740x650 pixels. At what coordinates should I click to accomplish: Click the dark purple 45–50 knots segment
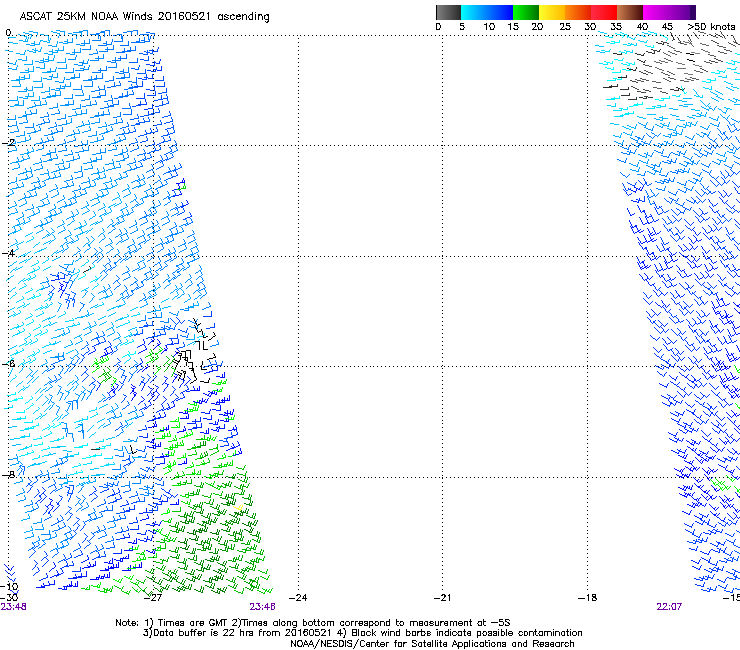pos(682,12)
